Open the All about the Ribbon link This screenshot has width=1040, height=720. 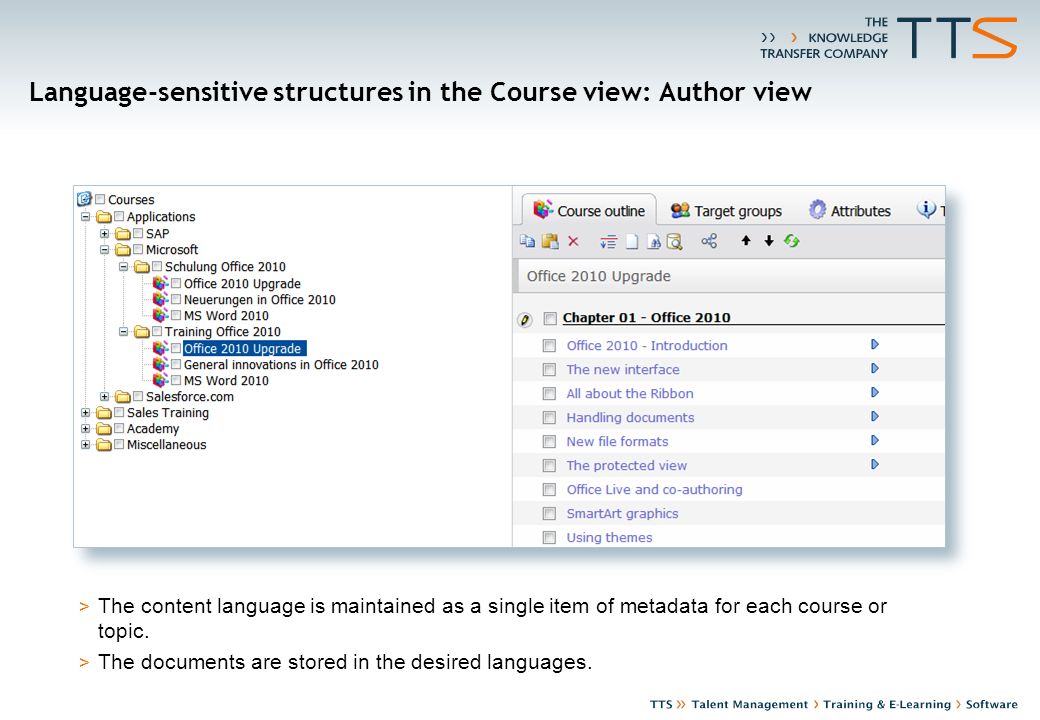click(x=629, y=394)
